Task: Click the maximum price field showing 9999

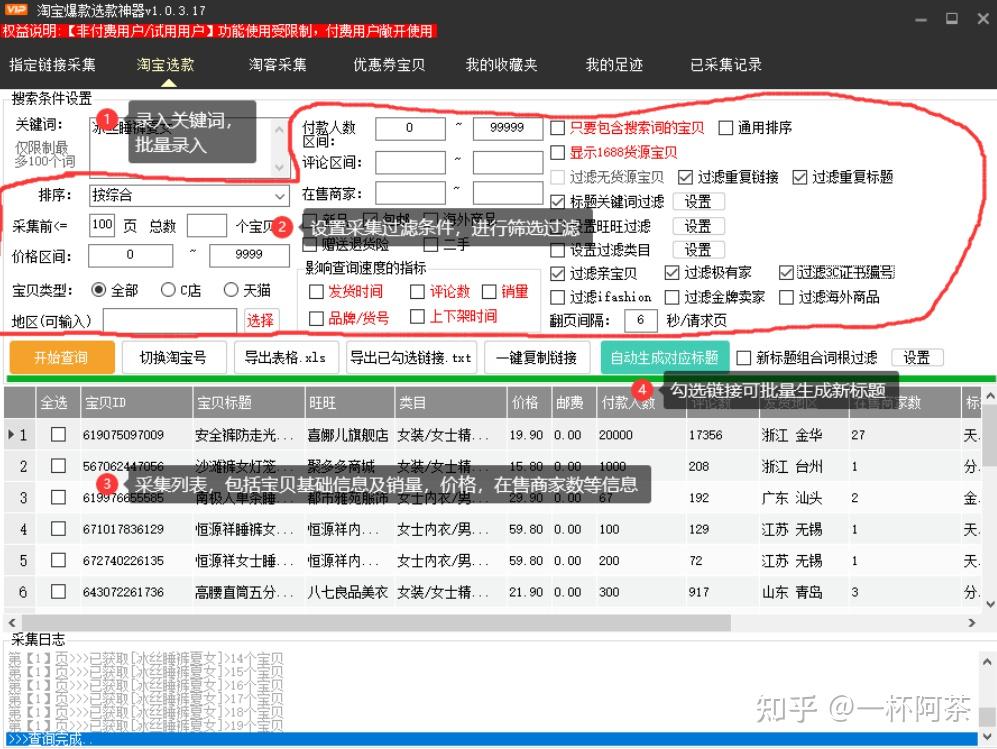Action: coord(249,256)
